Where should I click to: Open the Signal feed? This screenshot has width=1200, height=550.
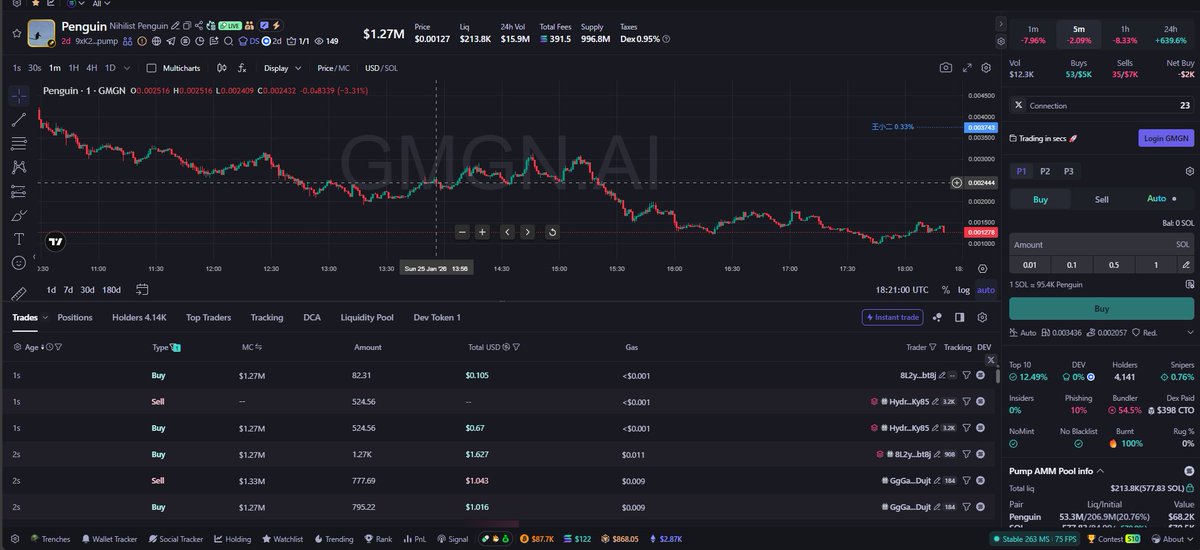tap(453, 539)
